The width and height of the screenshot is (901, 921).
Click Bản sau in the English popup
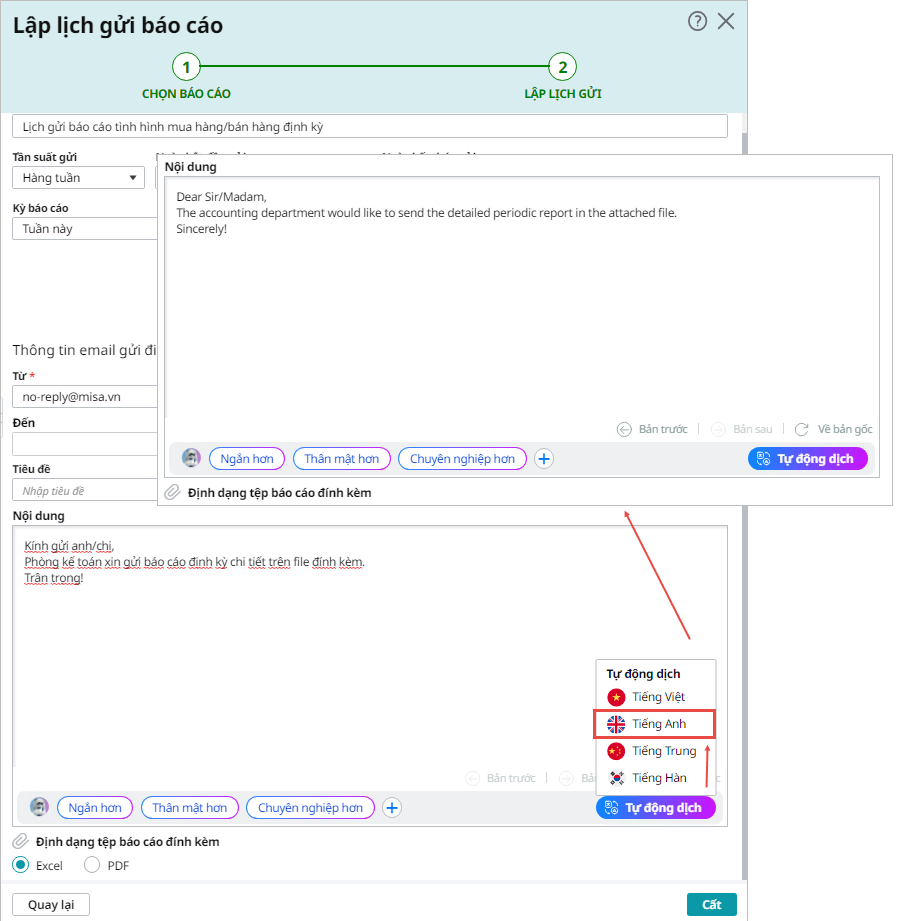752,429
